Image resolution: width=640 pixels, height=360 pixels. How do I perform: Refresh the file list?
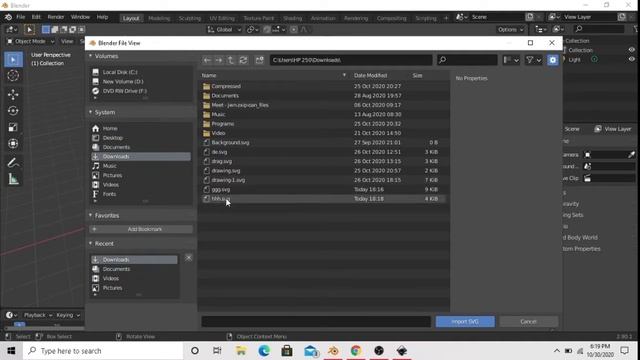pyautogui.click(x=243, y=60)
